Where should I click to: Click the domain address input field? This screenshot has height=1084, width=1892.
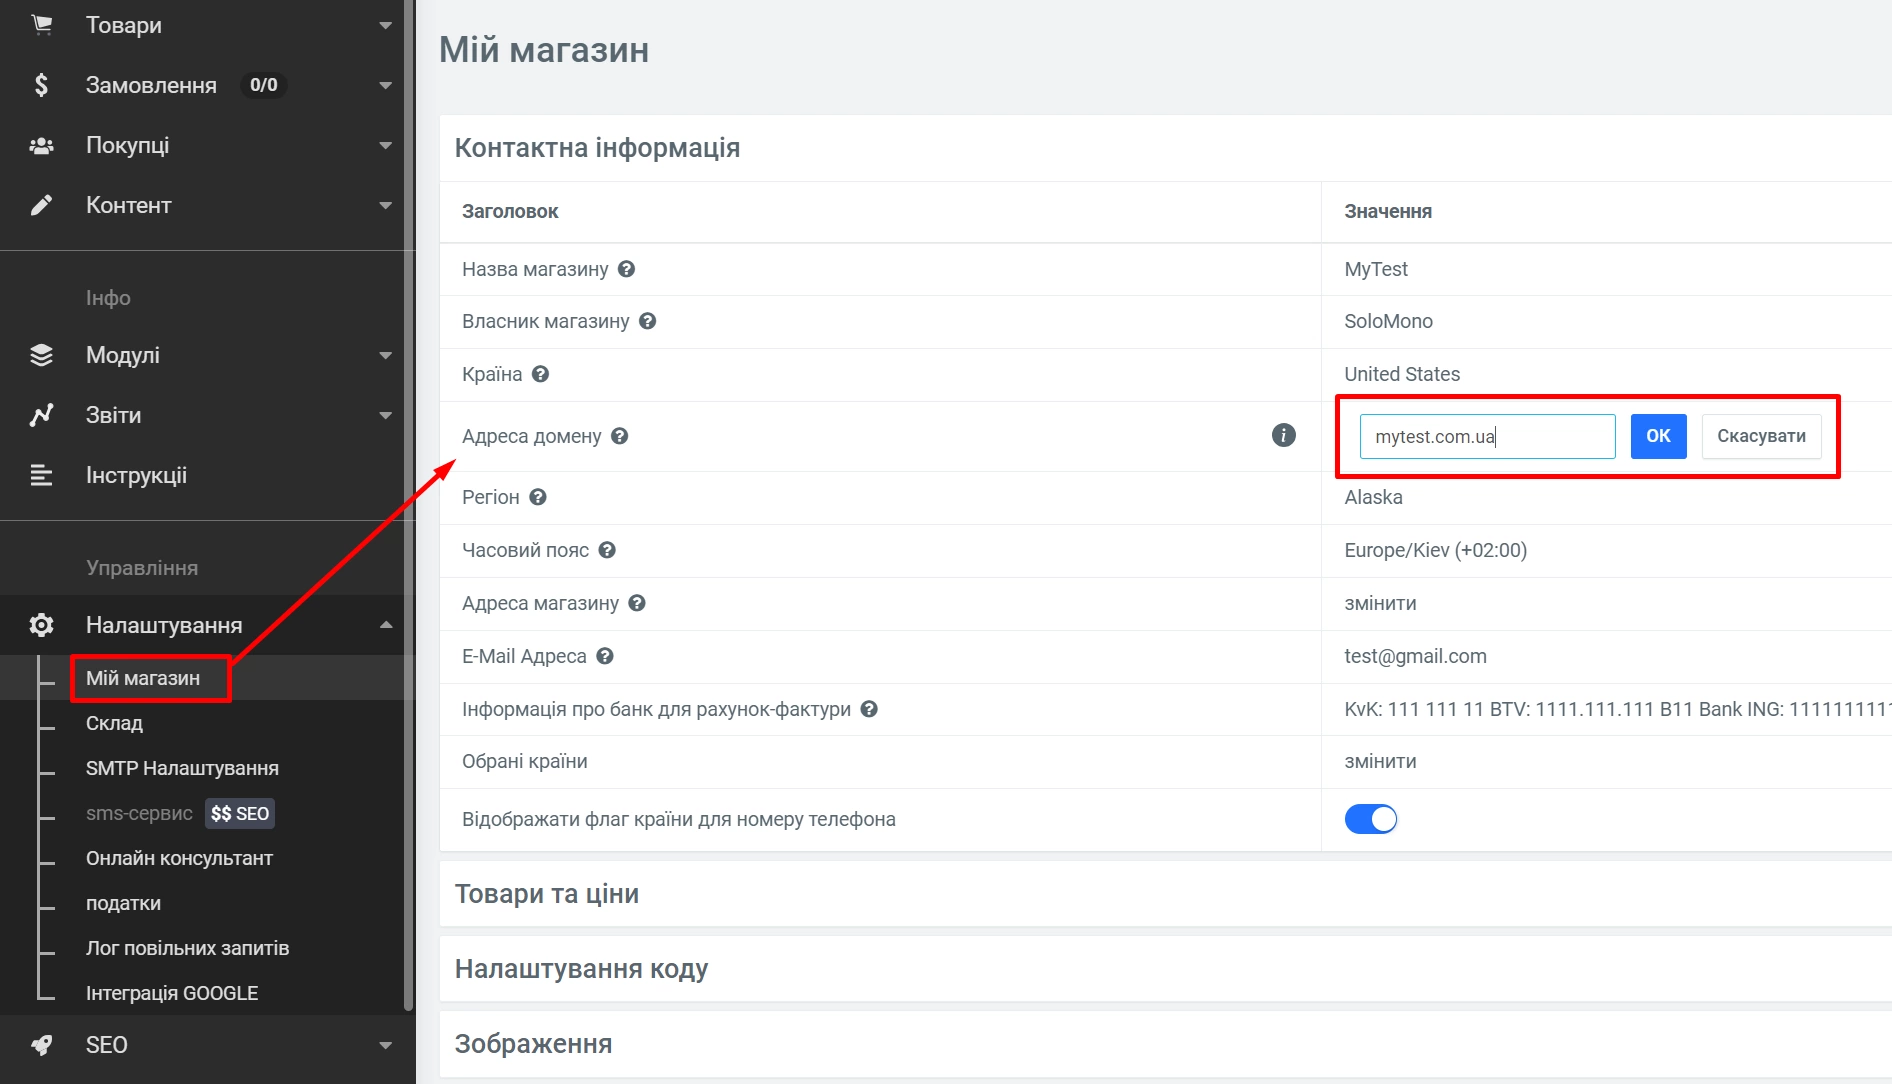click(x=1486, y=436)
